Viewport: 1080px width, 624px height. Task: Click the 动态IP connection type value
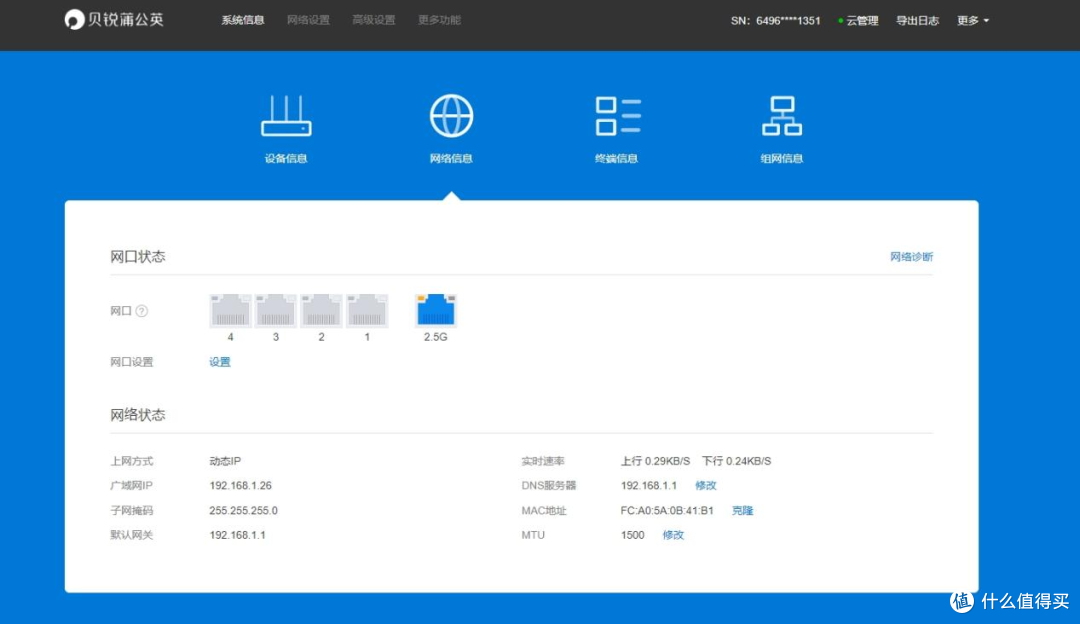[225, 461]
